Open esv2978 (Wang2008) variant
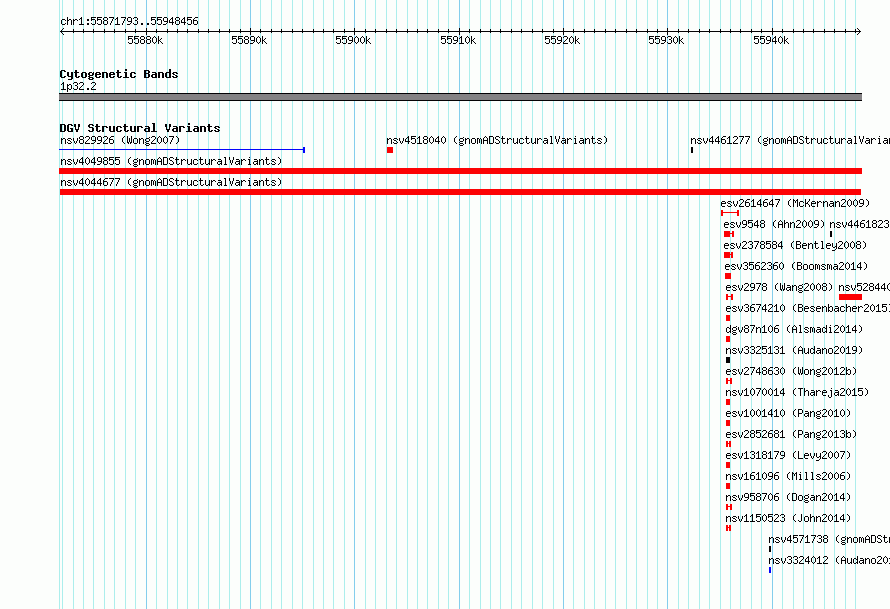 pos(779,287)
